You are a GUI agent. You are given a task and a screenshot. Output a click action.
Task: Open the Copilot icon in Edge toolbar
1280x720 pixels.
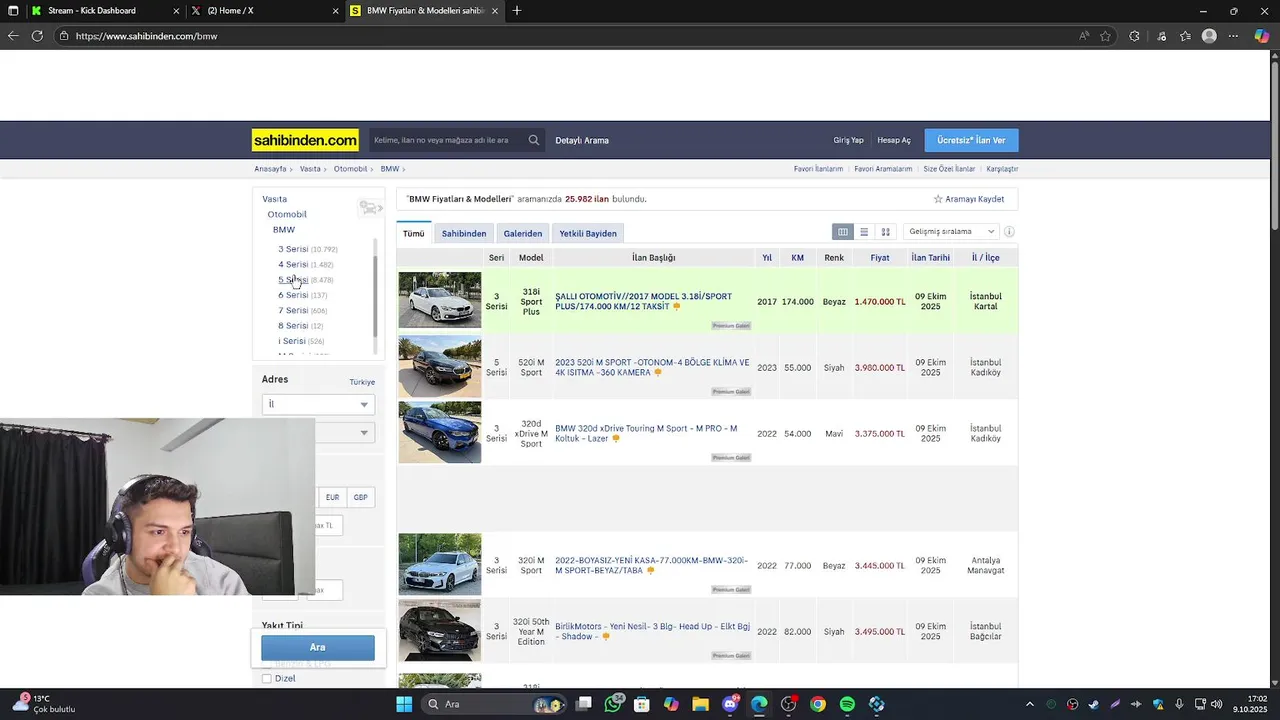1262,36
